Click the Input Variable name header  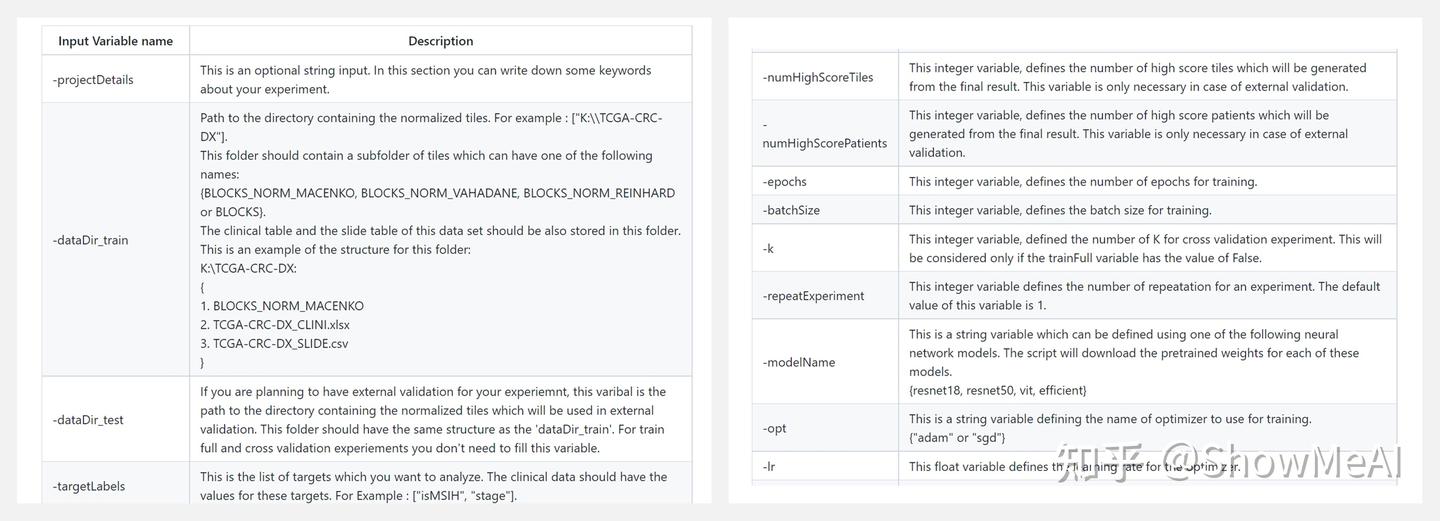[x=115, y=41]
